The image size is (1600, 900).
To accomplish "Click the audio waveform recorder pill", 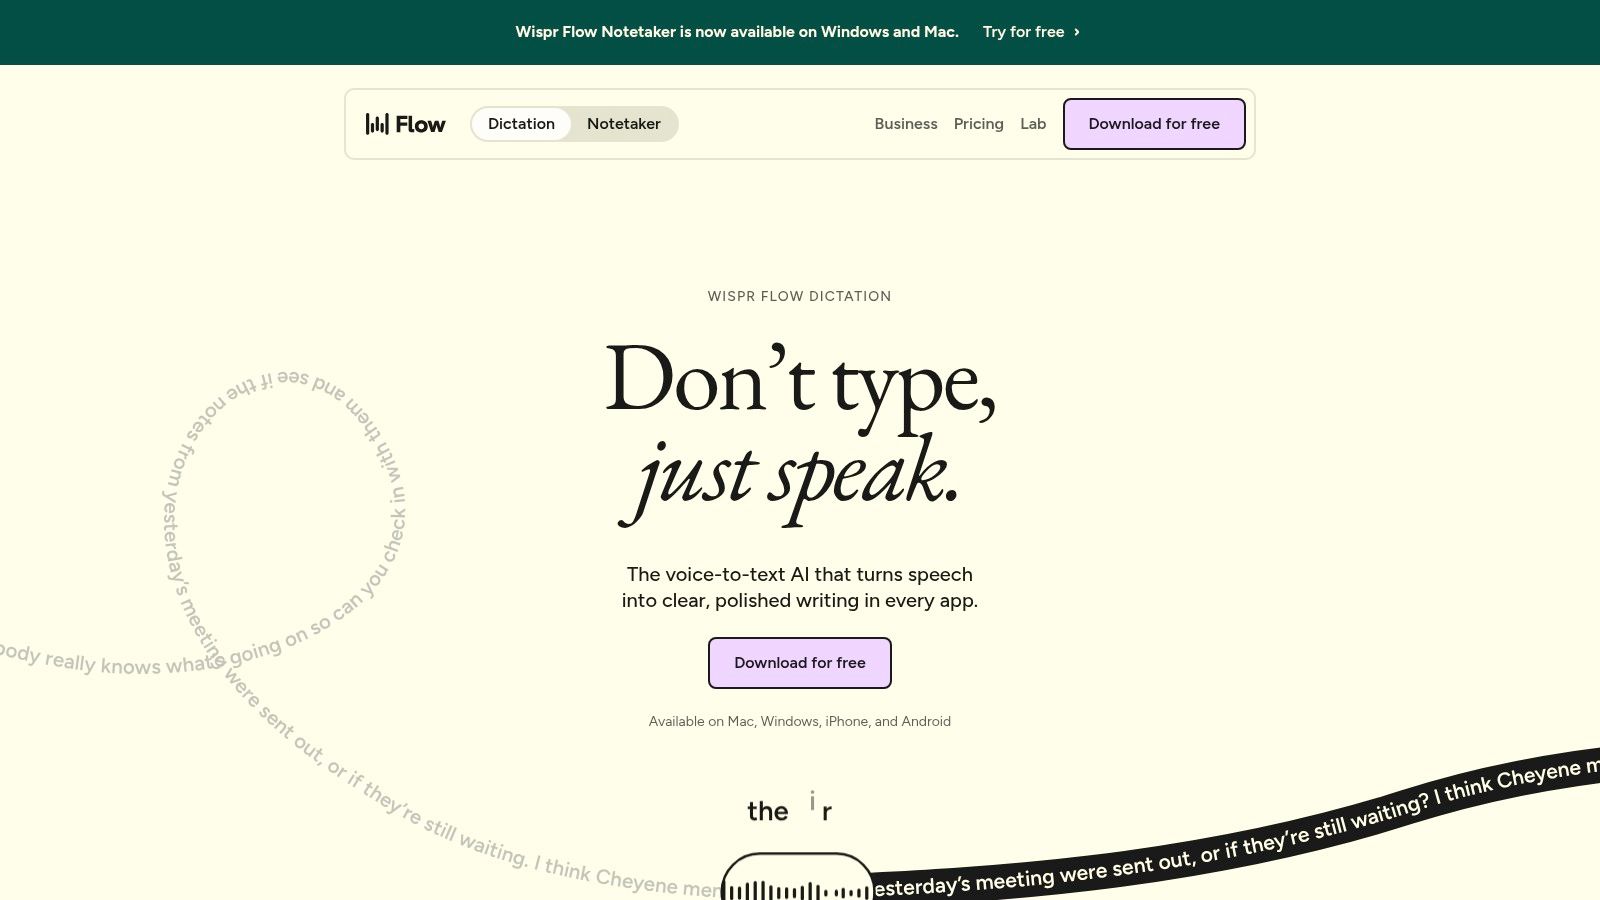I will 797,877.
